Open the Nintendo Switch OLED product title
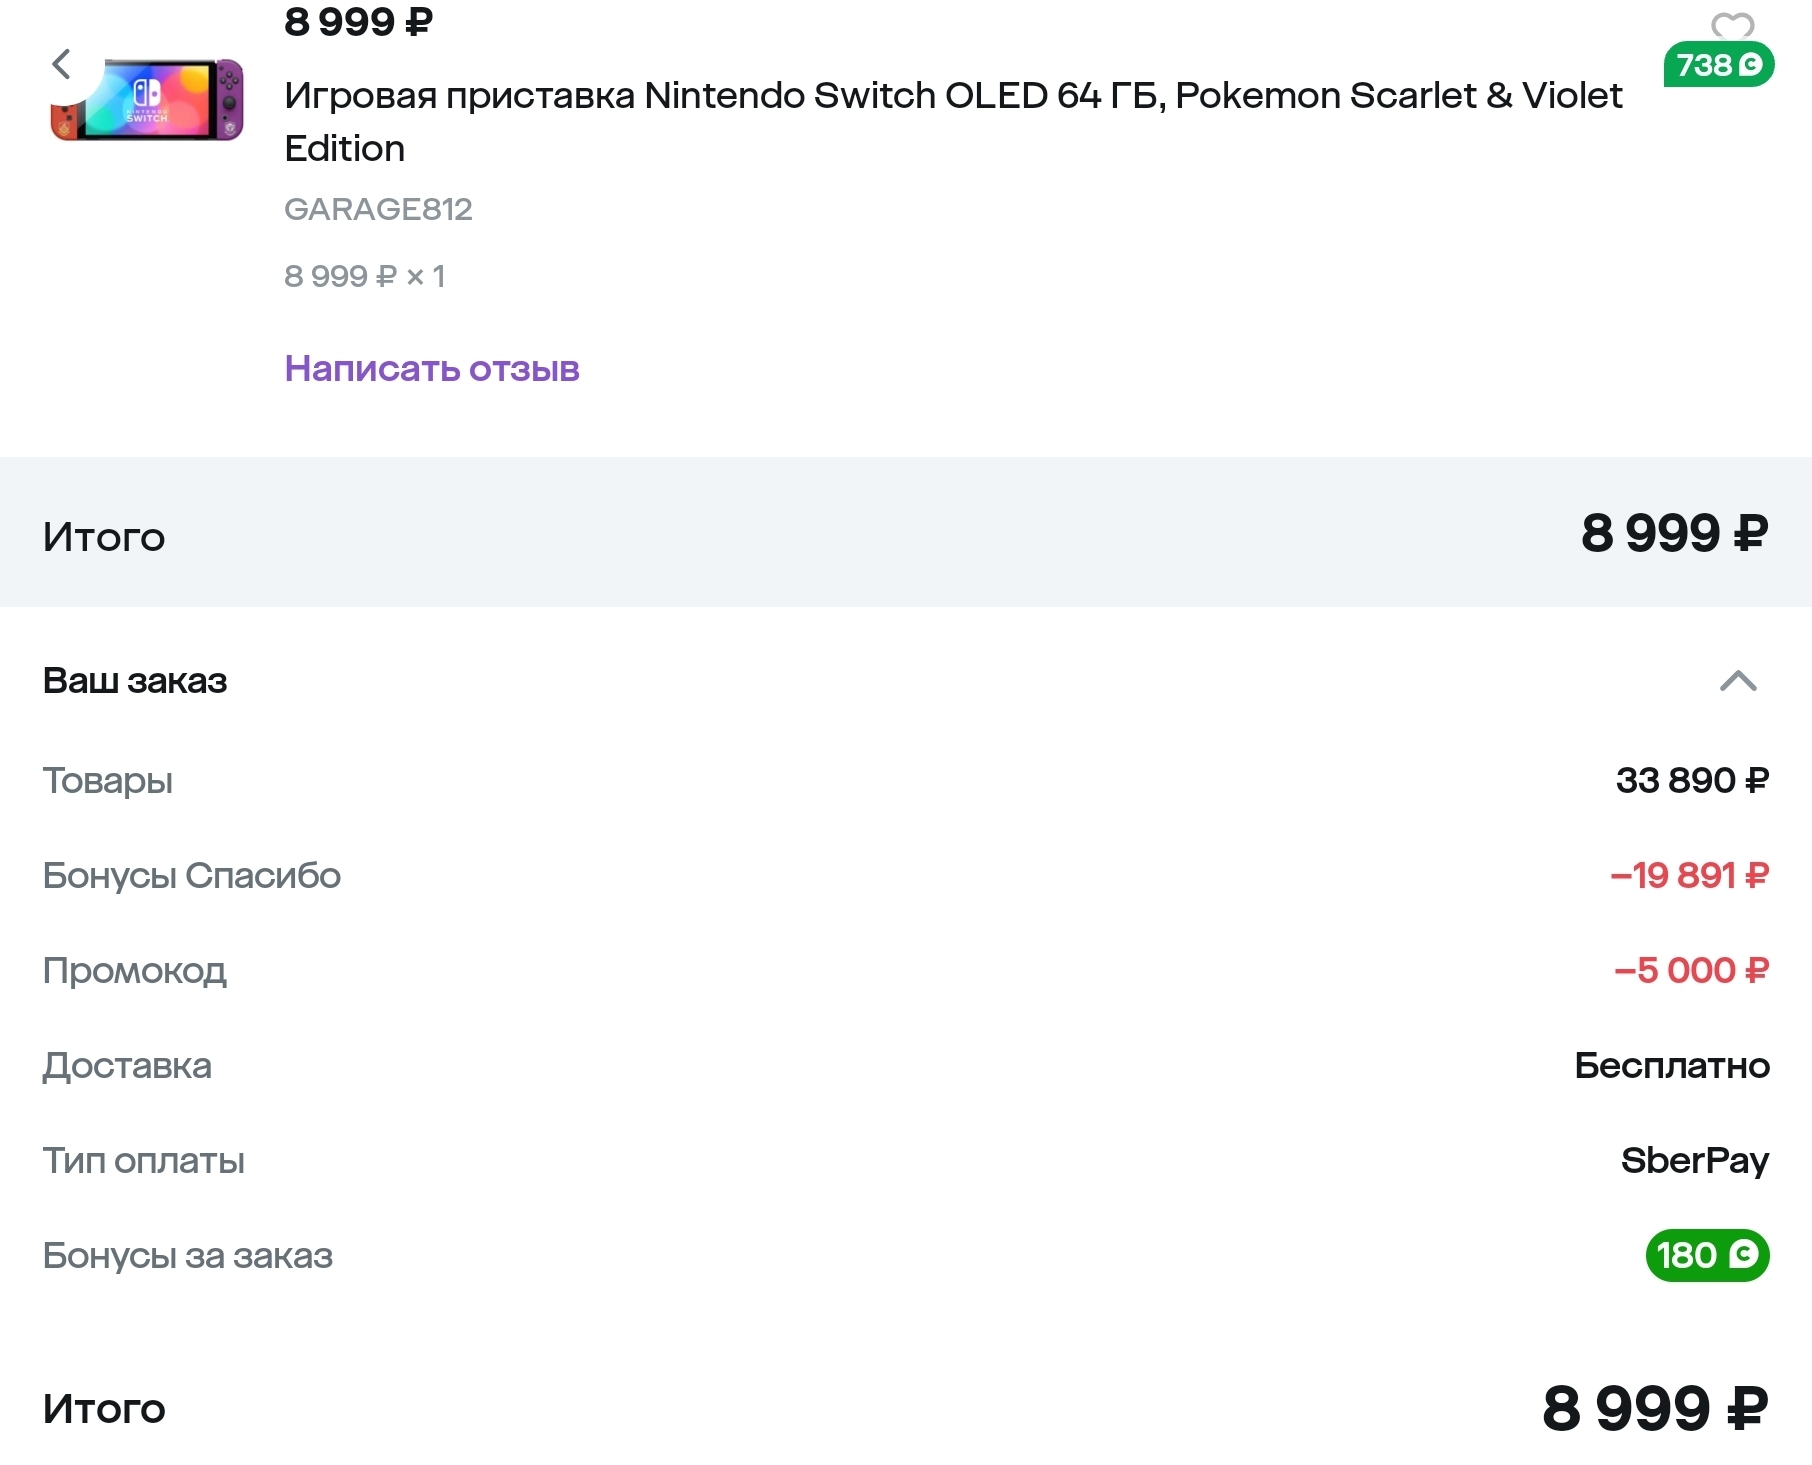Viewport: 1812px width, 1465px height. click(x=953, y=121)
